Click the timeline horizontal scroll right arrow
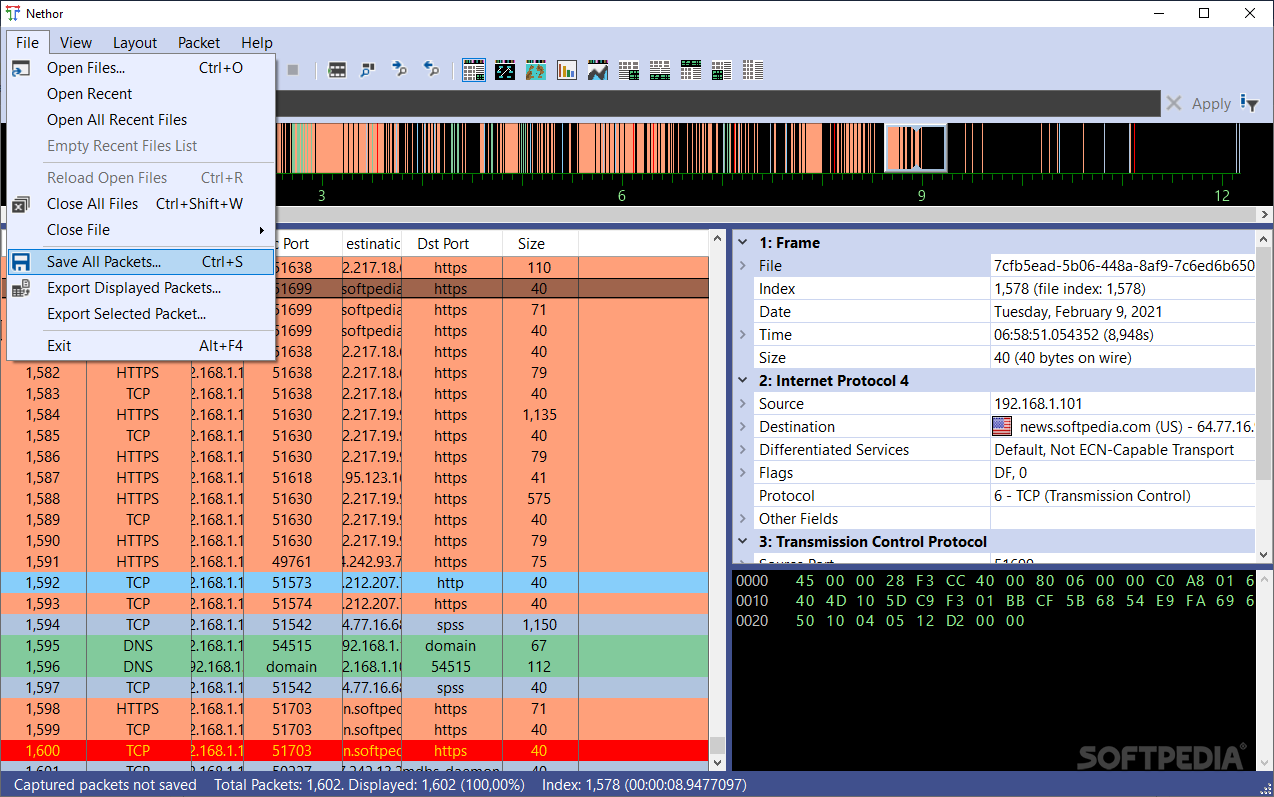This screenshot has height=797, width=1274. coord(1265,215)
